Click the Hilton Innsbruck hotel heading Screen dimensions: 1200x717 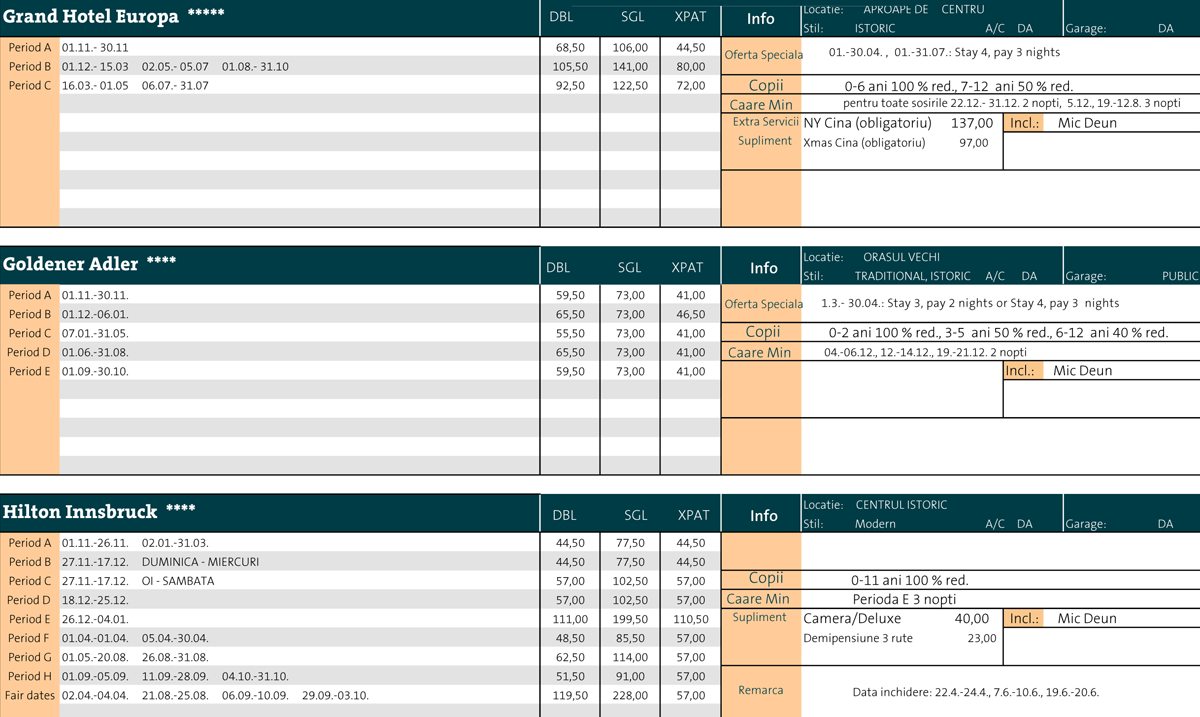(80, 512)
